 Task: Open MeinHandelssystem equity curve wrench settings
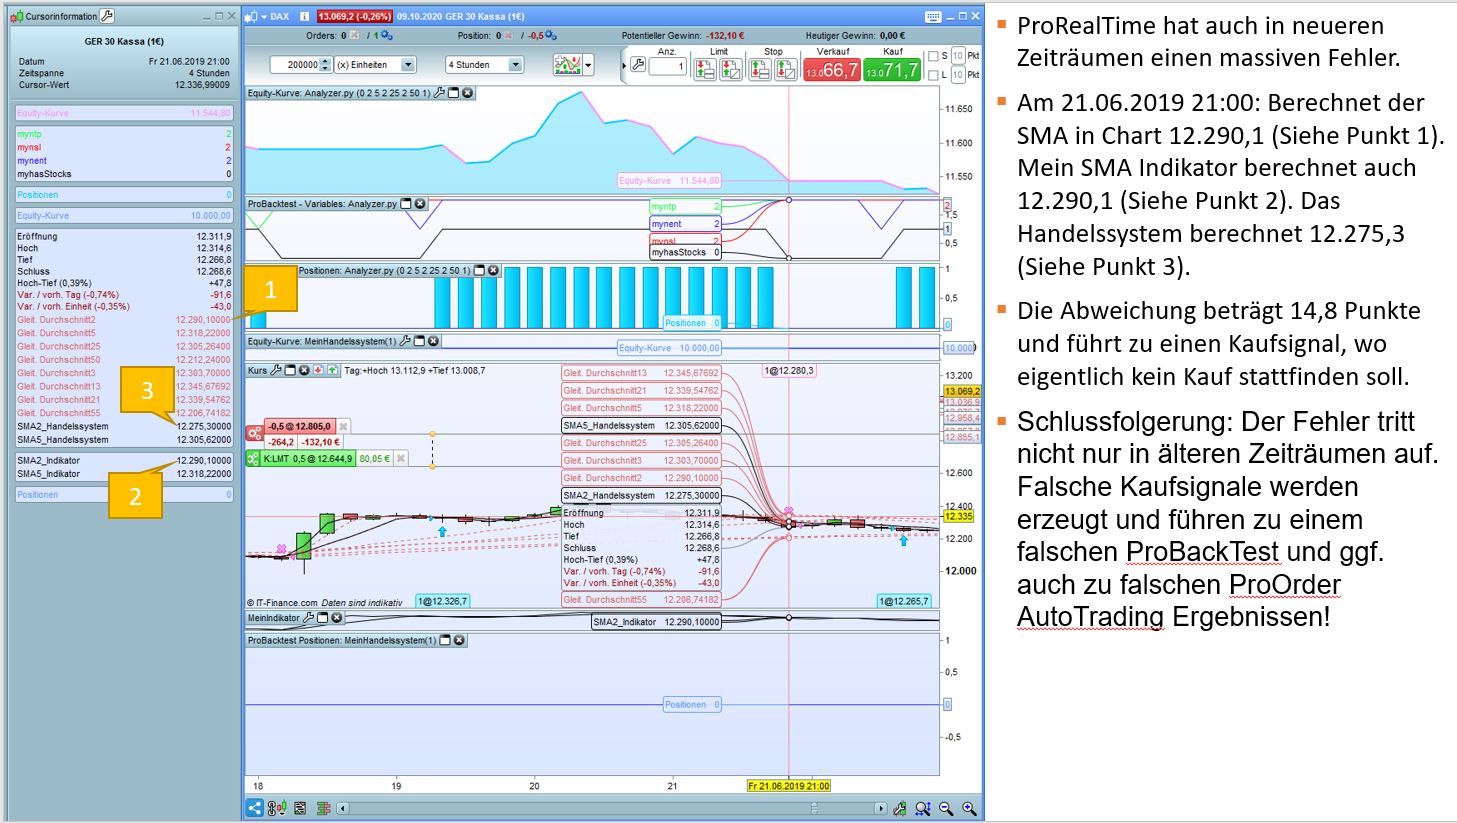coord(405,341)
